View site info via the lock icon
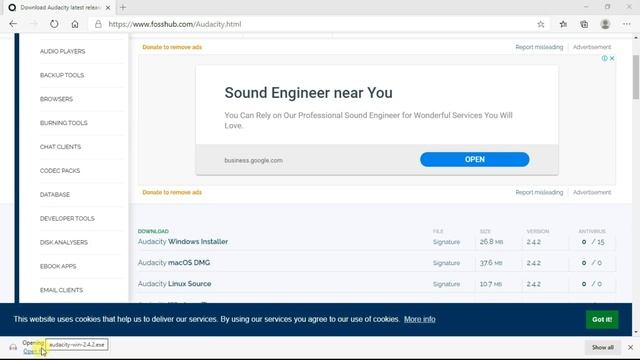Image resolution: width=640 pixels, height=360 pixels. tap(98, 24)
